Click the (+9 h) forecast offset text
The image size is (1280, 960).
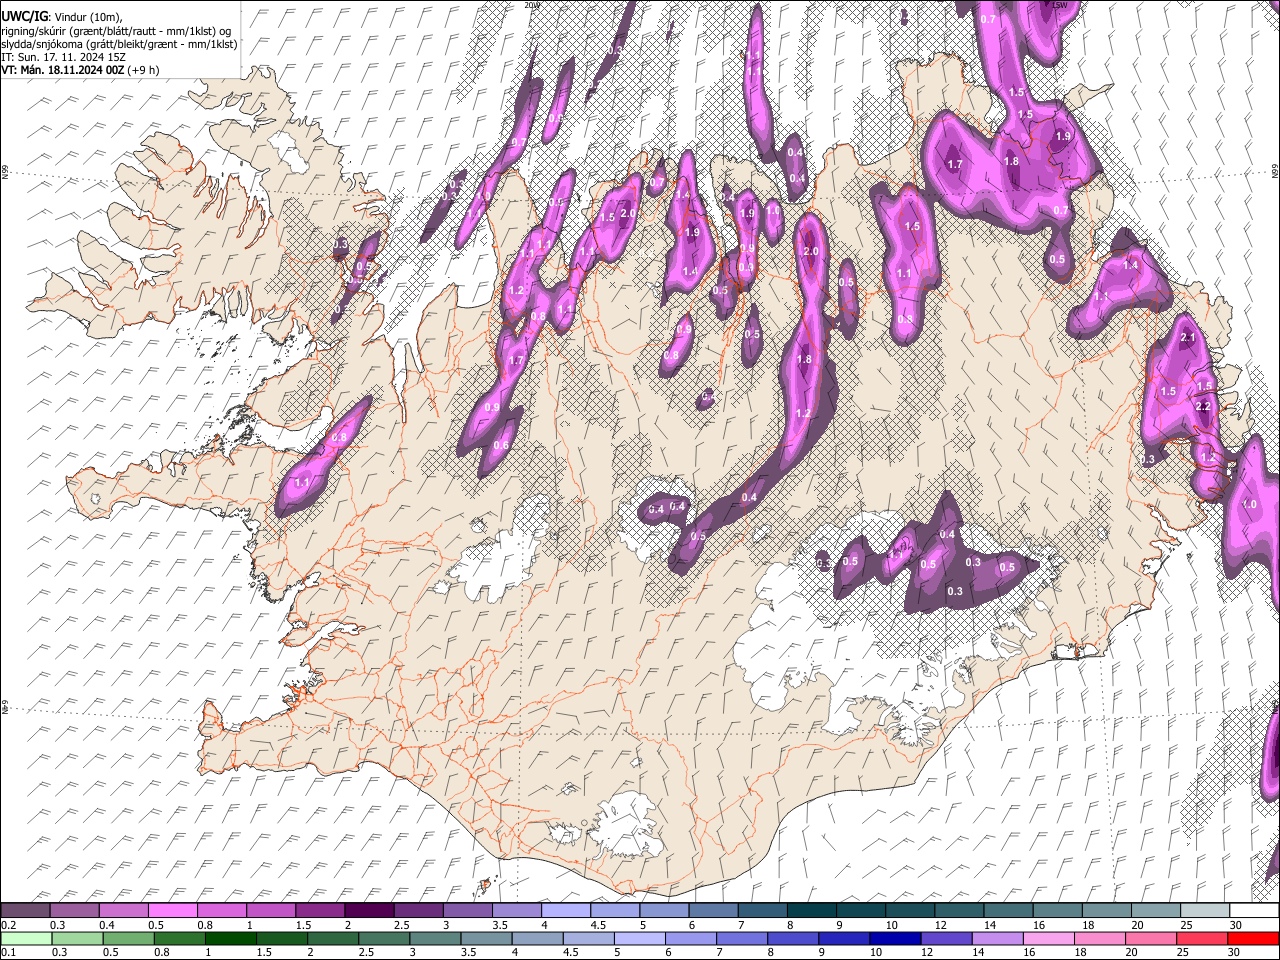click(x=143, y=70)
